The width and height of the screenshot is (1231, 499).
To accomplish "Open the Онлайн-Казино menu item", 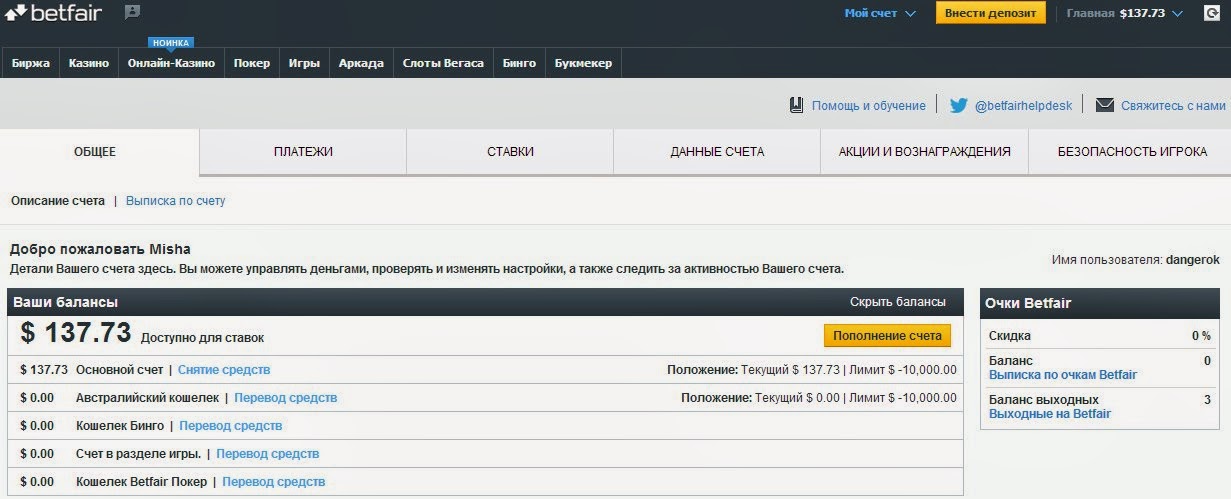I will (171, 63).
